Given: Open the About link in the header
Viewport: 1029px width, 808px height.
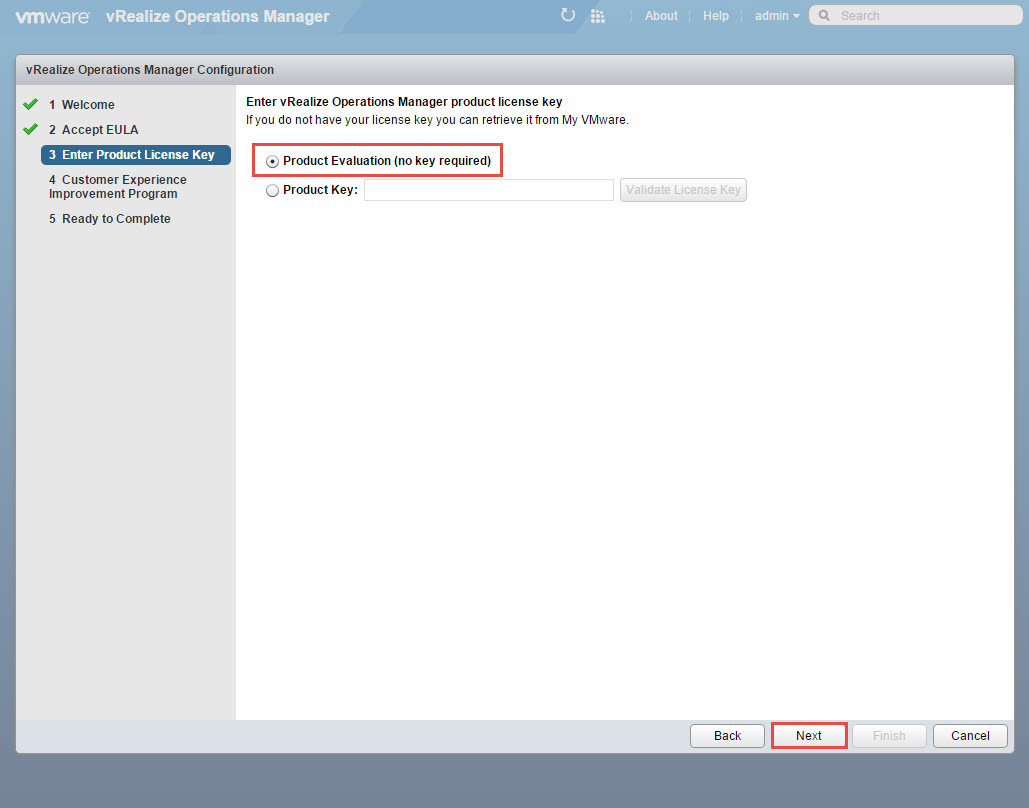Looking at the screenshot, I should [x=661, y=16].
